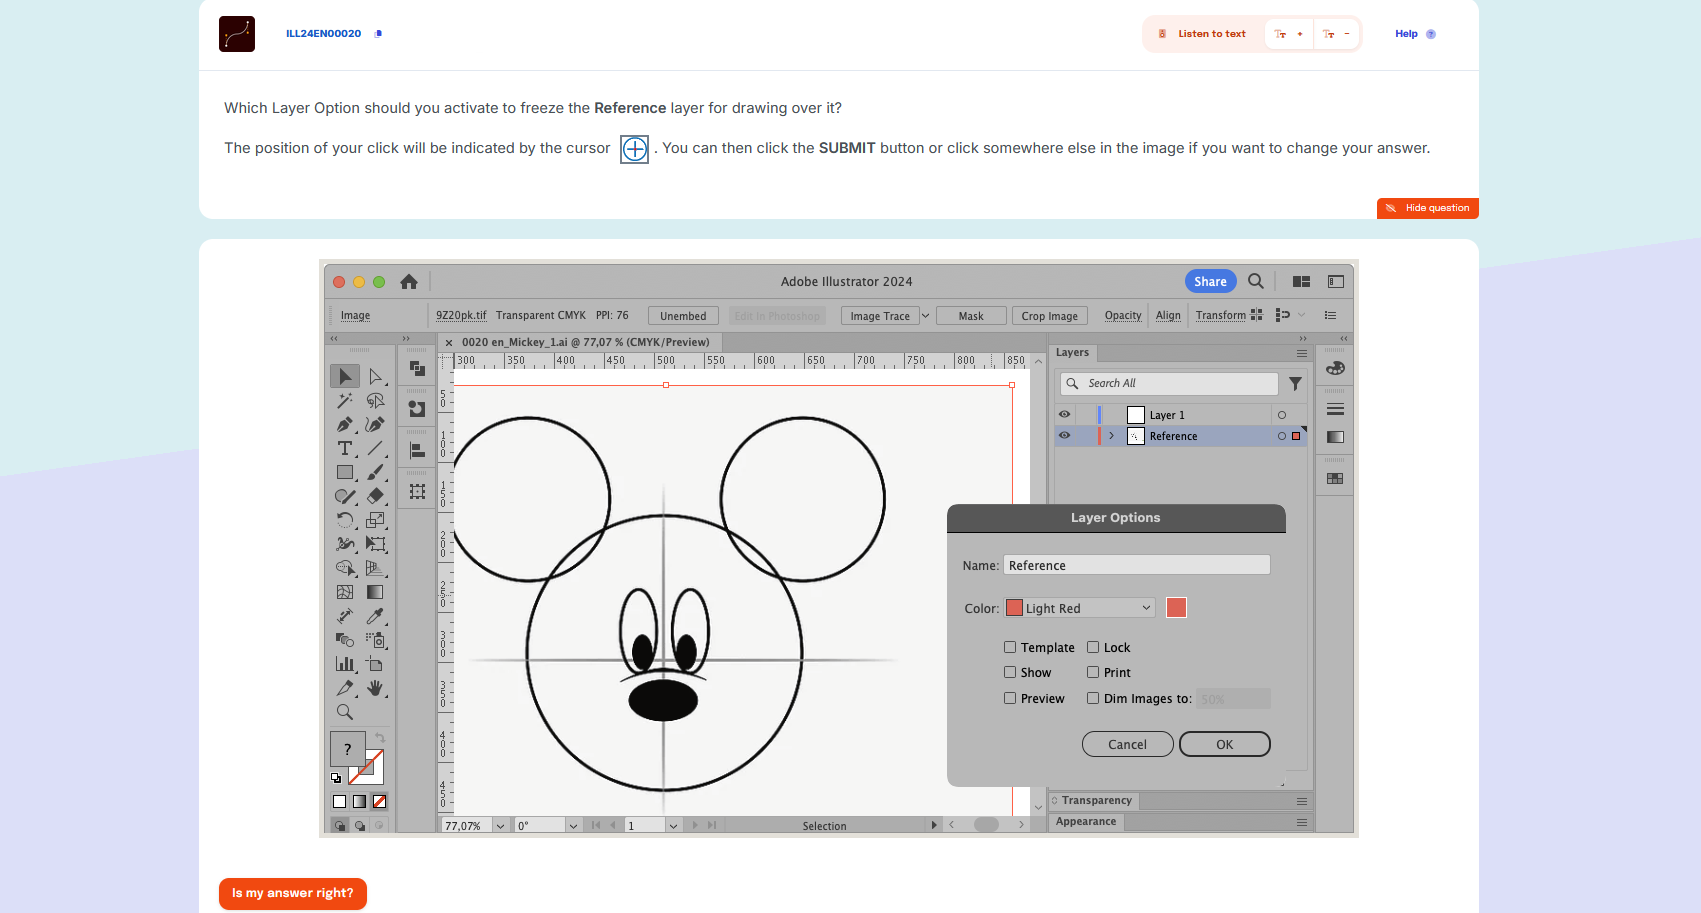Open the rotation angle dropdown
Image resolution: width=1701 pixels, height=913 pixels.
573,826
